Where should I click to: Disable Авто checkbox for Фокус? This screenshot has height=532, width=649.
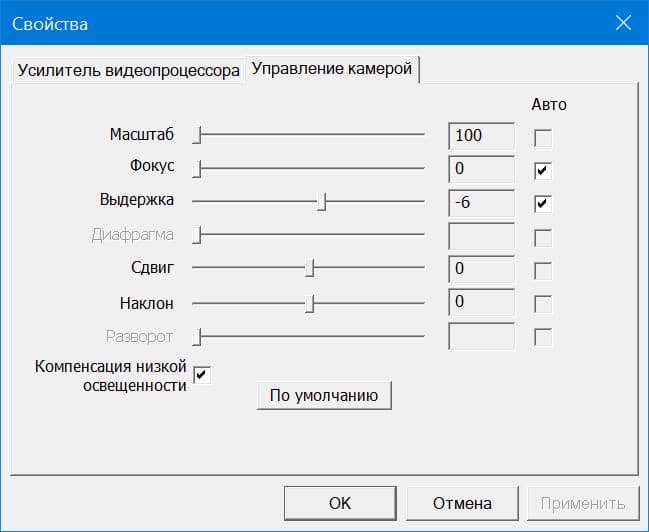(543, 171)
